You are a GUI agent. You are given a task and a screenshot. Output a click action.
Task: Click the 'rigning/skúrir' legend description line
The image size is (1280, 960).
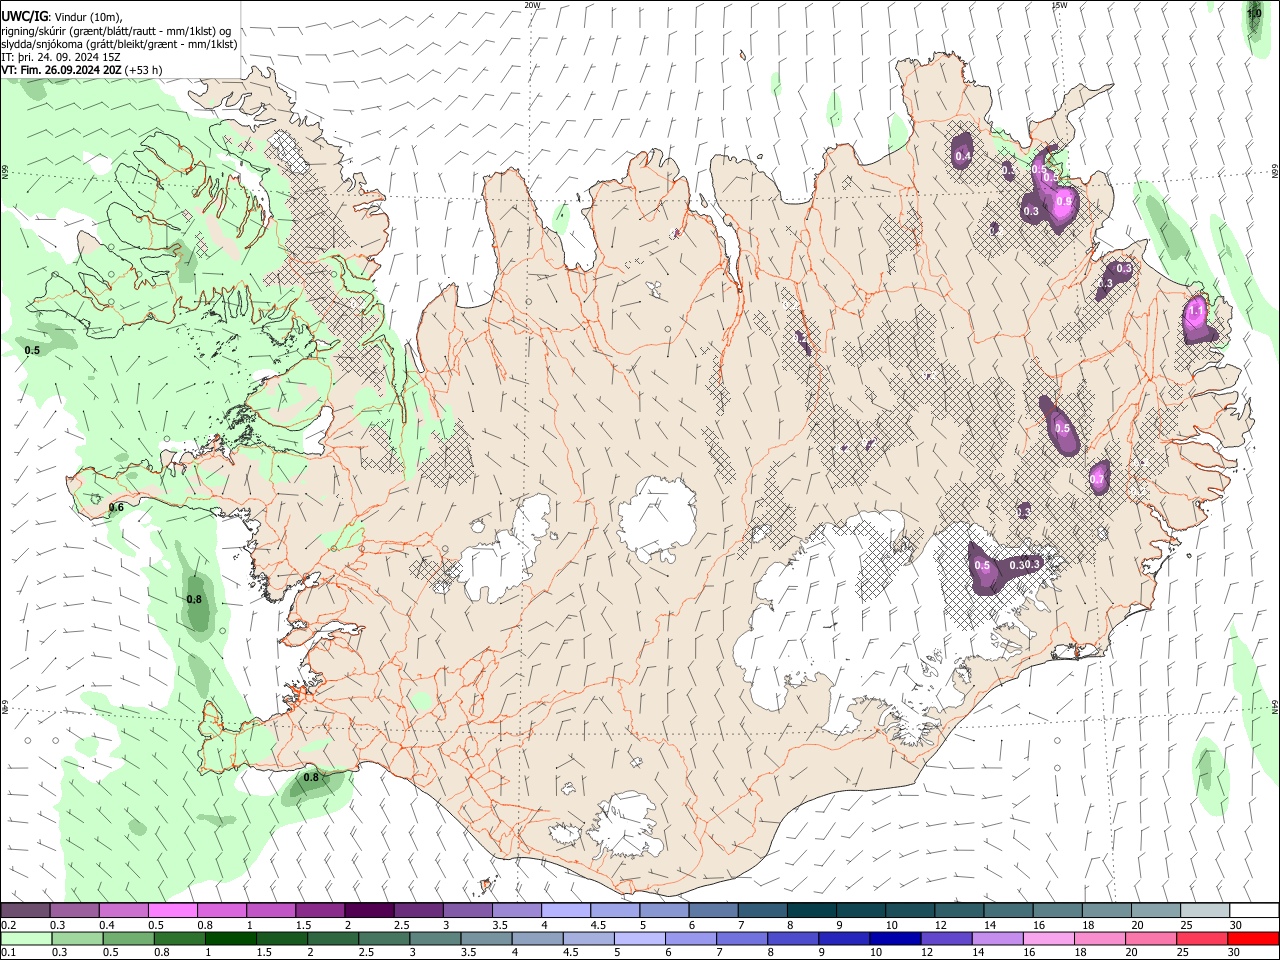click(x=117, y=31)
